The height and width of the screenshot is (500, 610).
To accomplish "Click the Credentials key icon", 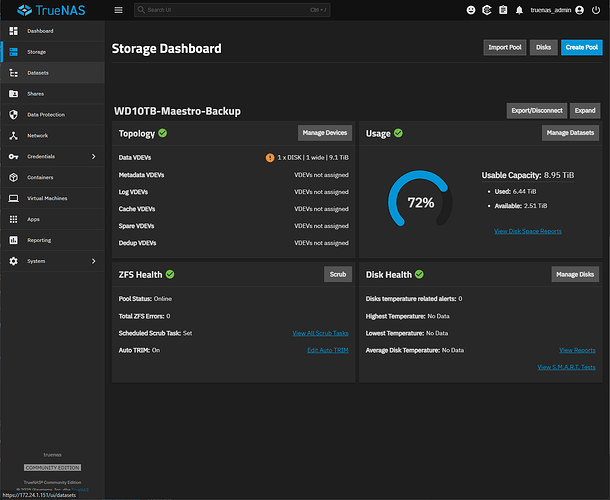I will (x=14, y=156).
